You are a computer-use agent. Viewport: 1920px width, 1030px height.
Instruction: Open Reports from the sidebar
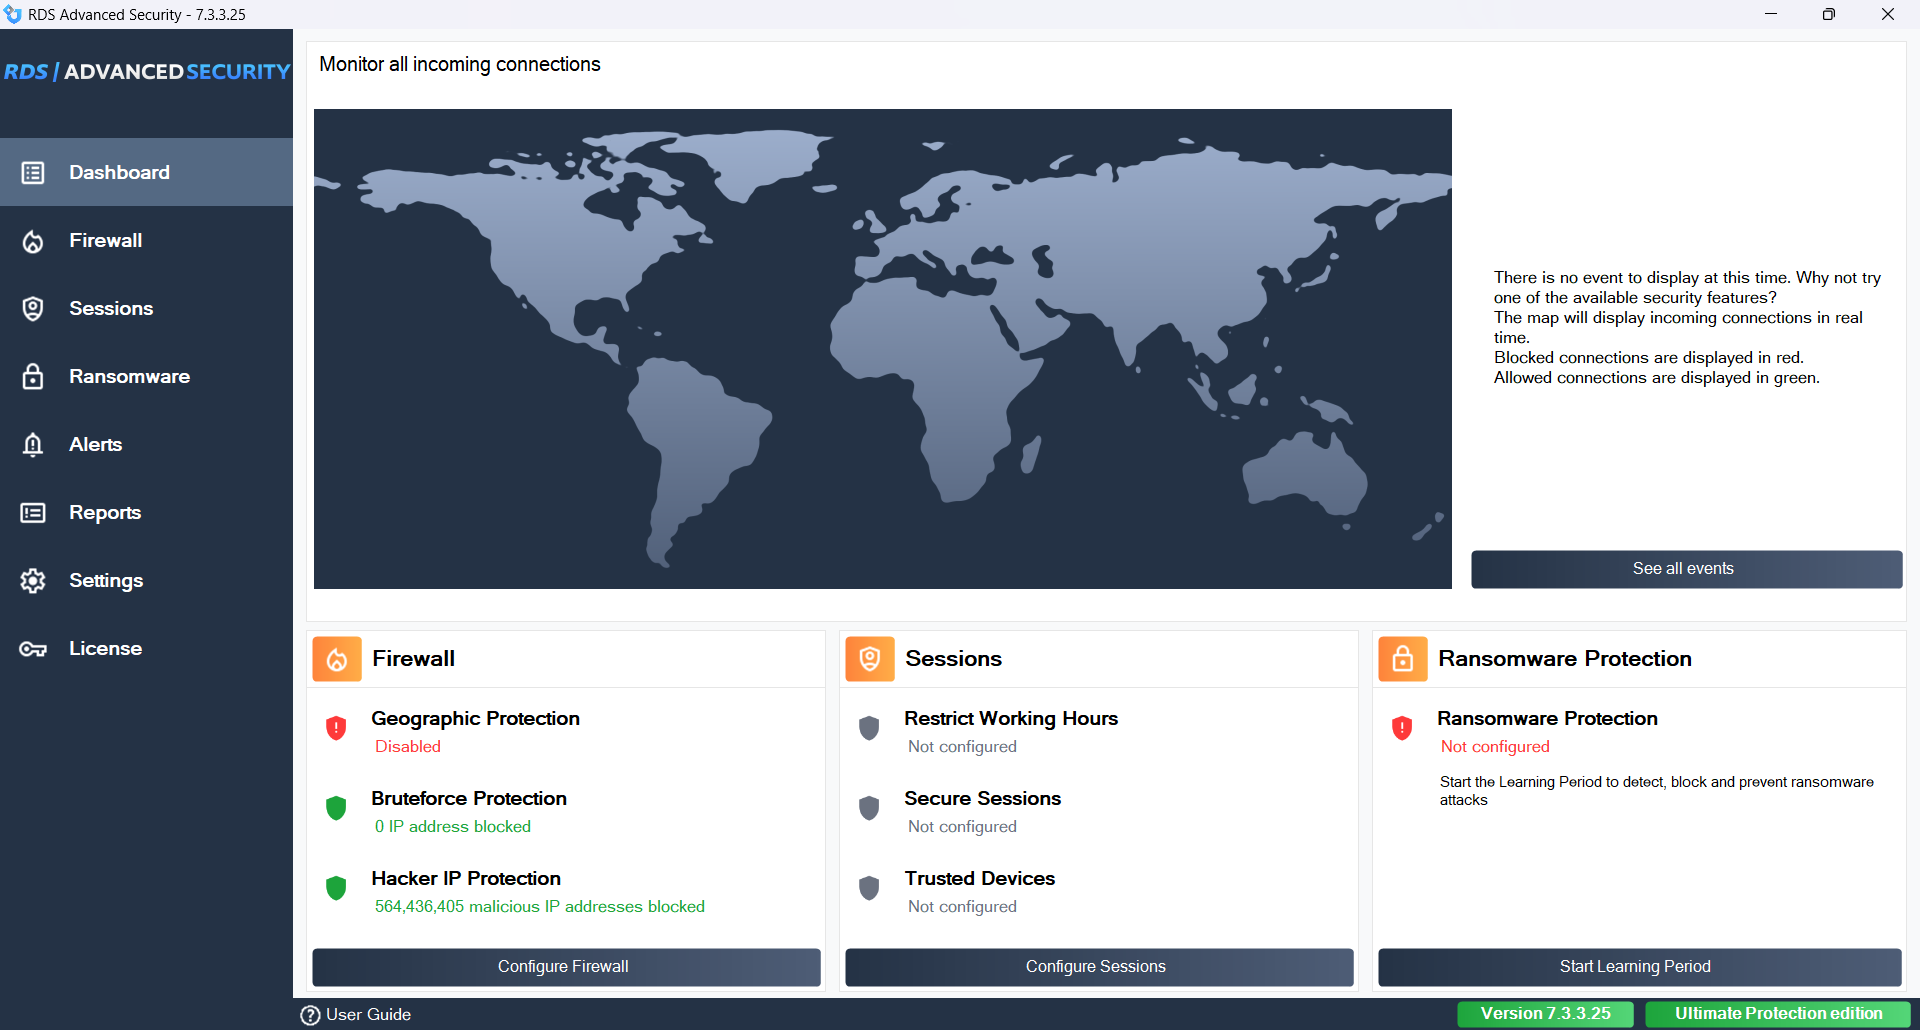point(146,513)
